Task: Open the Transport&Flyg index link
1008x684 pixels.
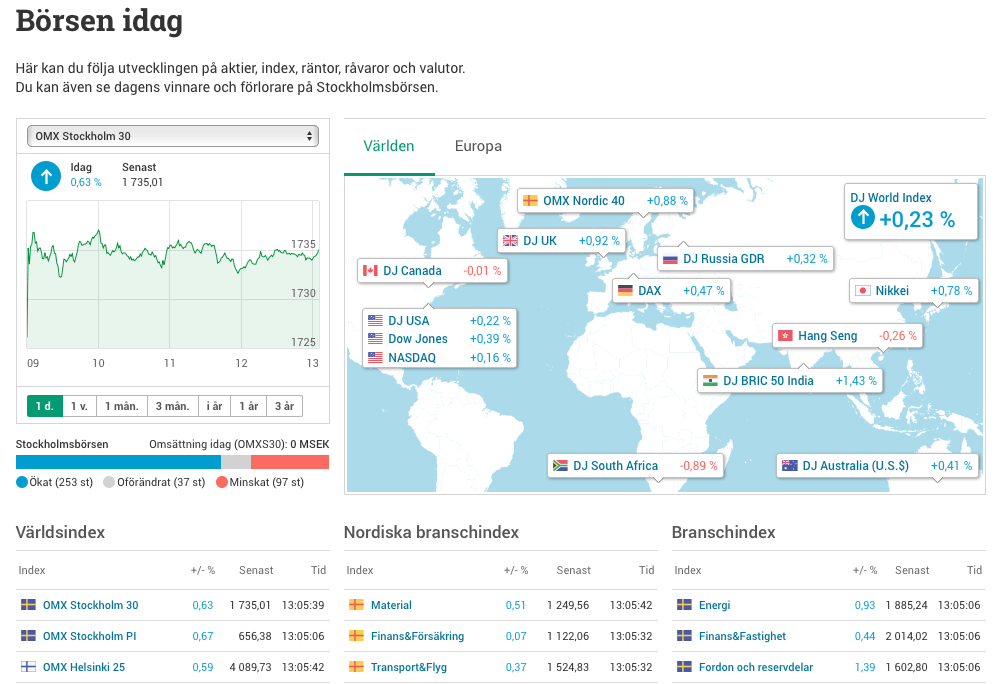Action: coord(408,667)
